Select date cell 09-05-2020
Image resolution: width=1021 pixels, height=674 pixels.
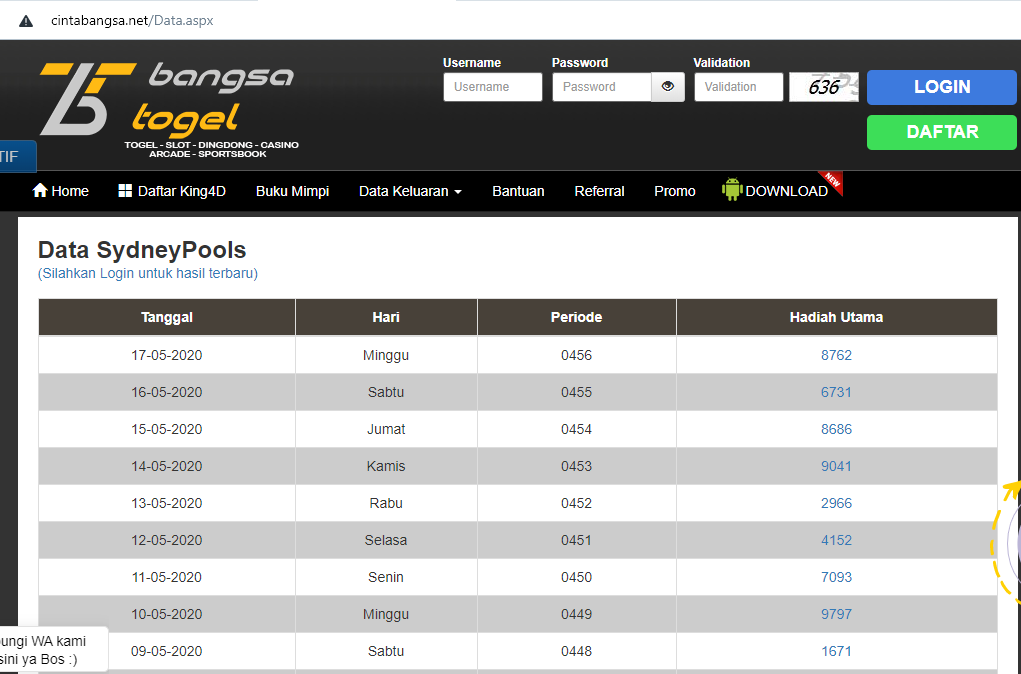pos(167,651)
